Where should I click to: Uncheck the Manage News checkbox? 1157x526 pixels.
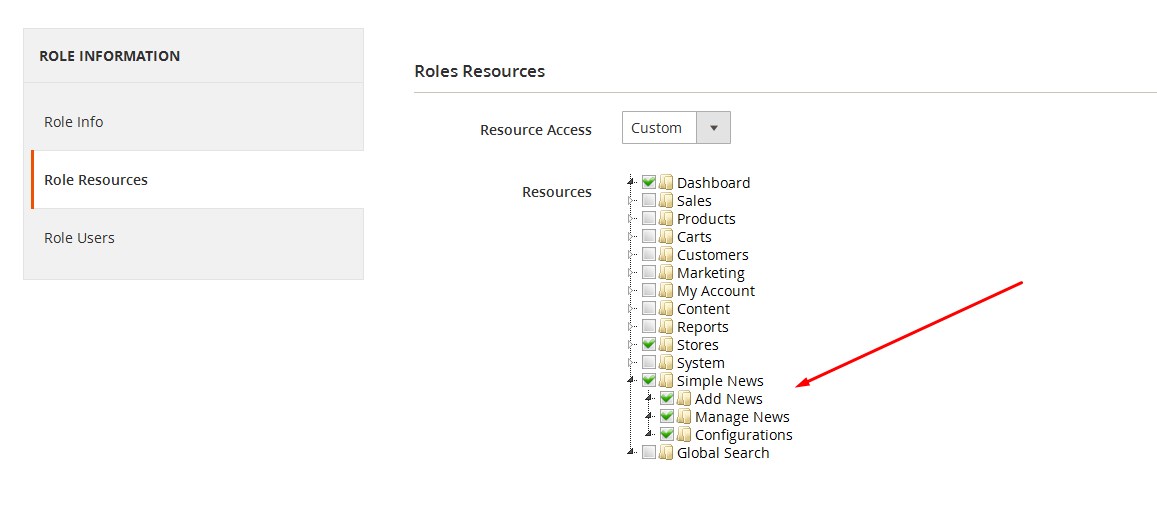(666, 415)
